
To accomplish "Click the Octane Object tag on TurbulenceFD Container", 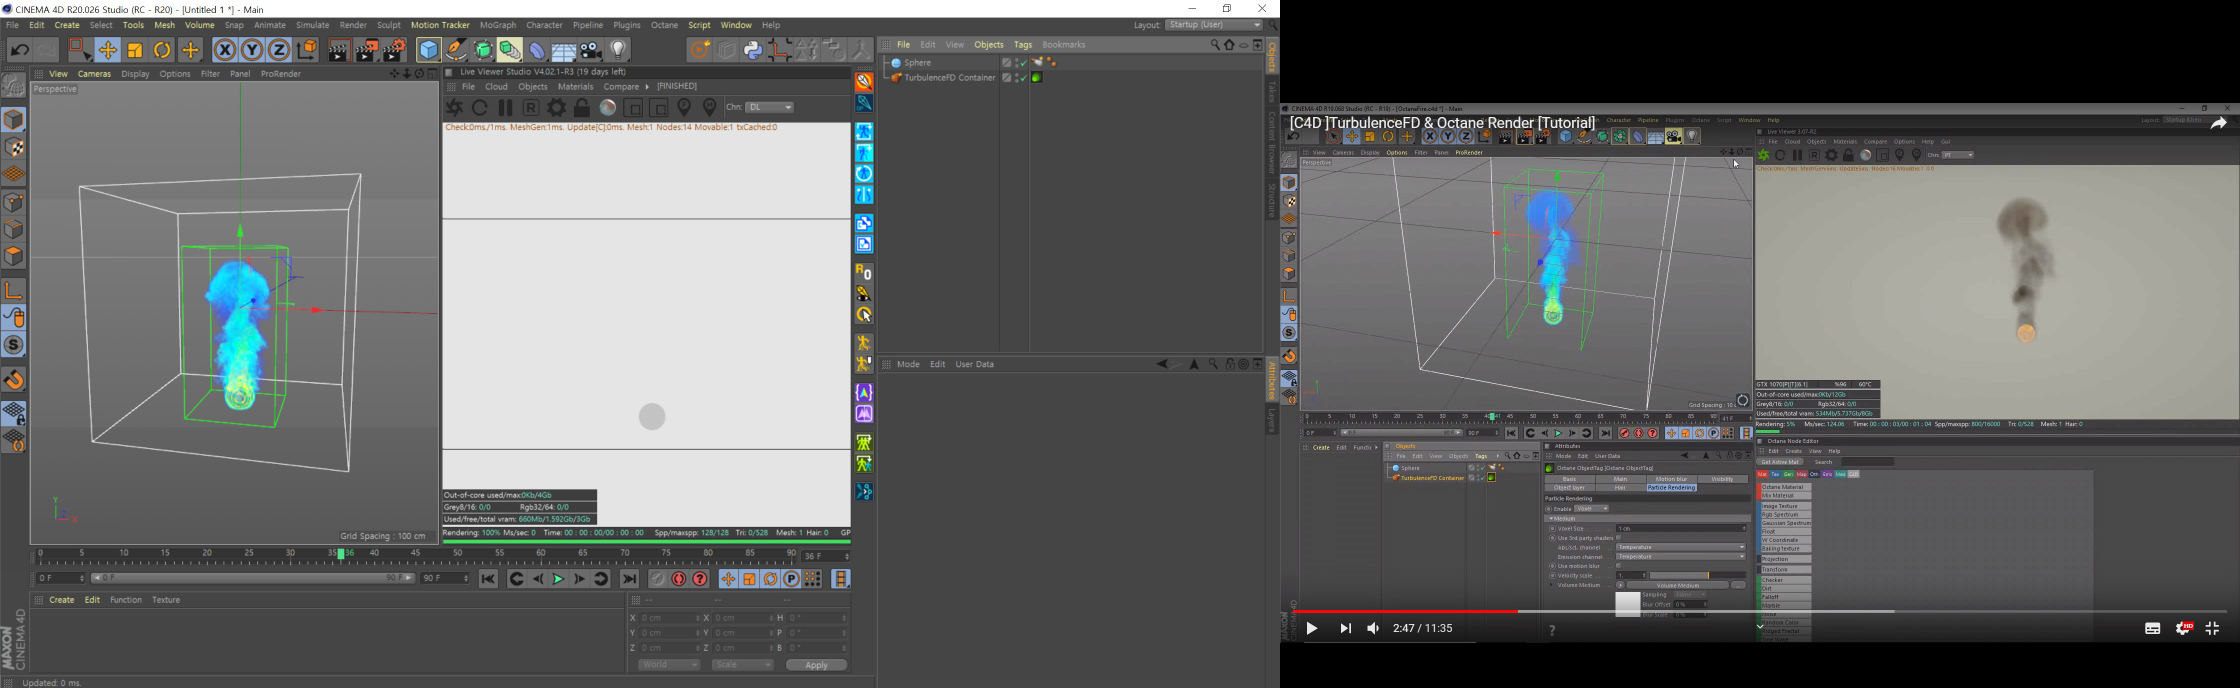I will click(1038, 78).
